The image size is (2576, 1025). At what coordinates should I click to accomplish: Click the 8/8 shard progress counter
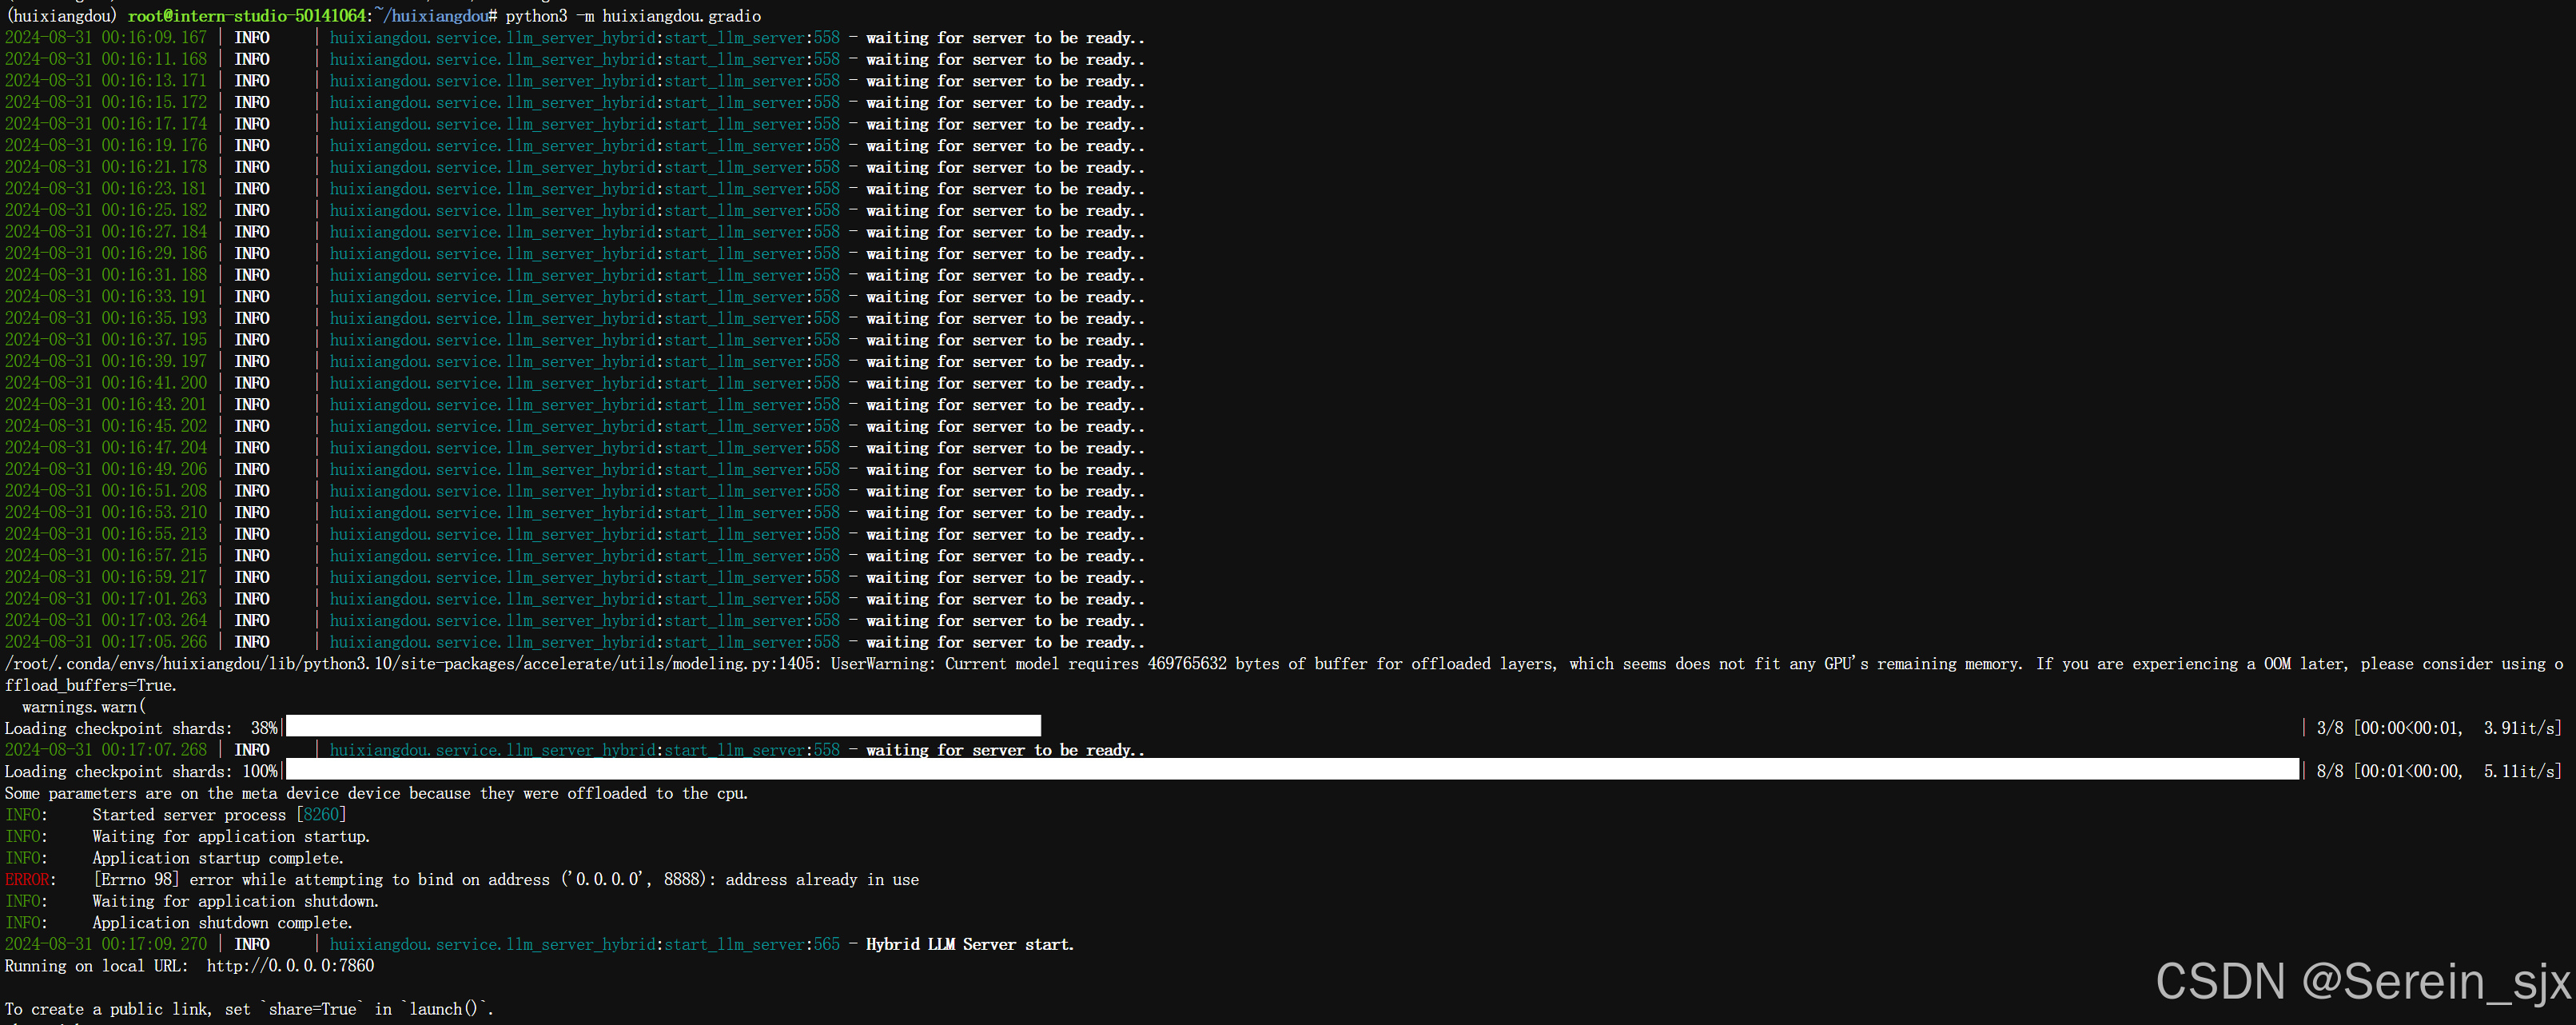click(x=2329, y=771)
